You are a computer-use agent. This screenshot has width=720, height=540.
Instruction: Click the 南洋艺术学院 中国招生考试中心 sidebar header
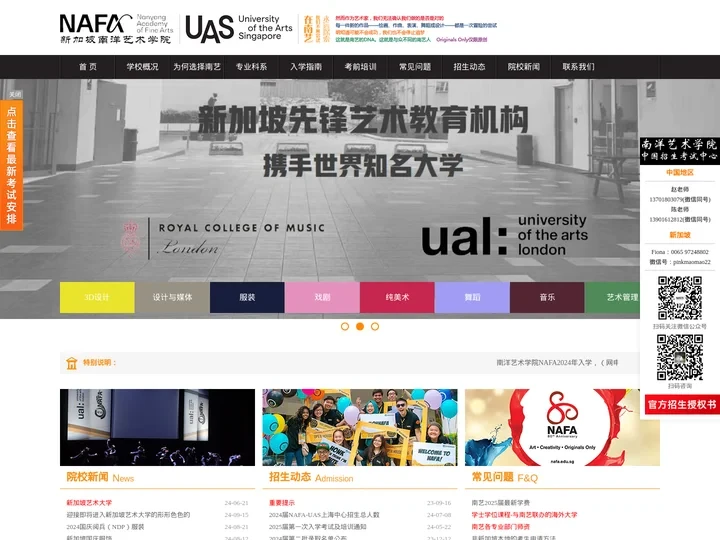coord(680,150)
